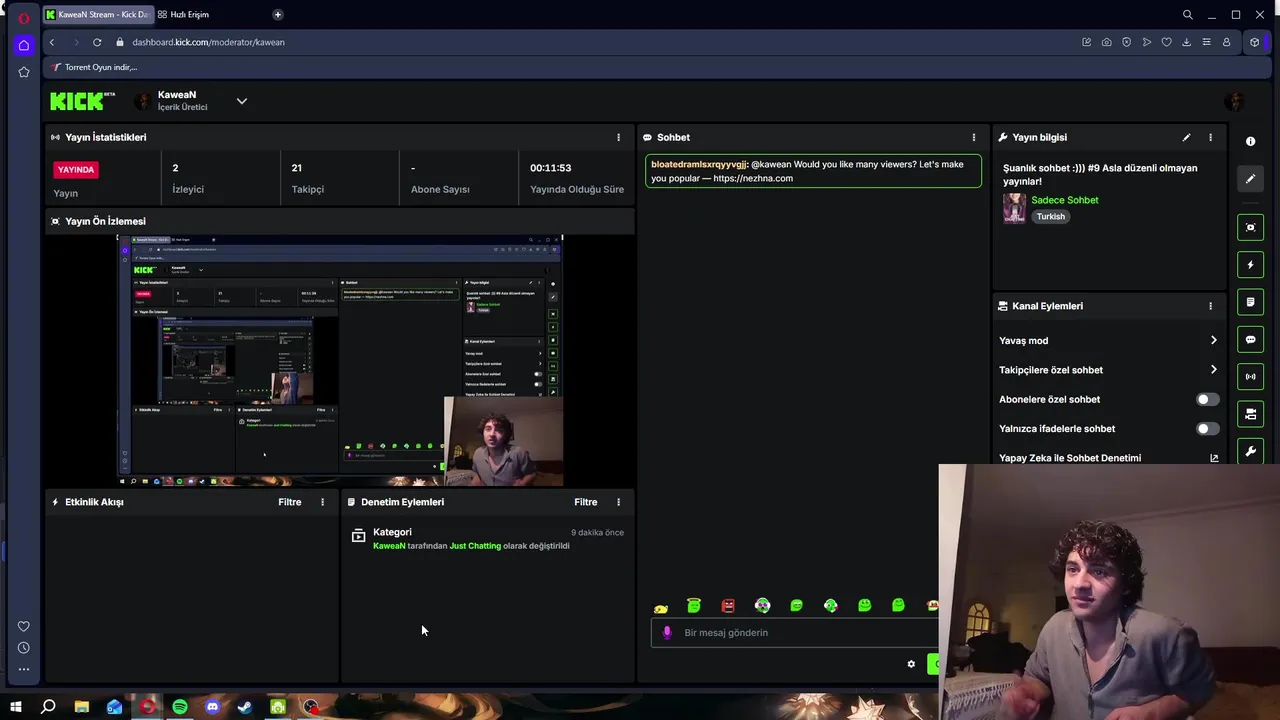Click Opera sidebar heart icon
The image size is (1280, 720).
tap(24, 626)
